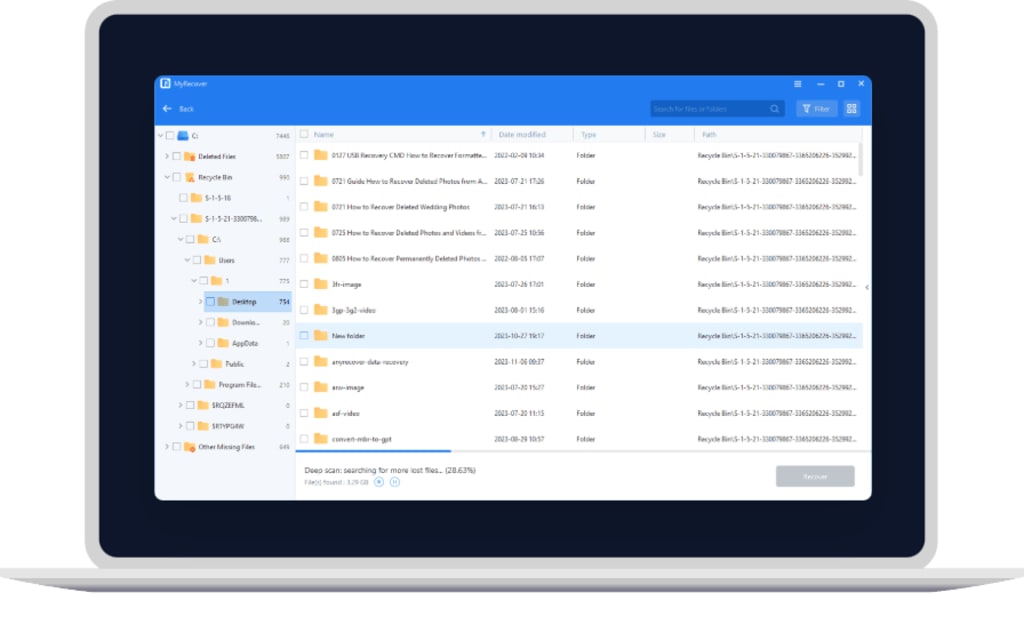Click sort arrow in Name column
Screen dimensions: 1024x617
483,134
